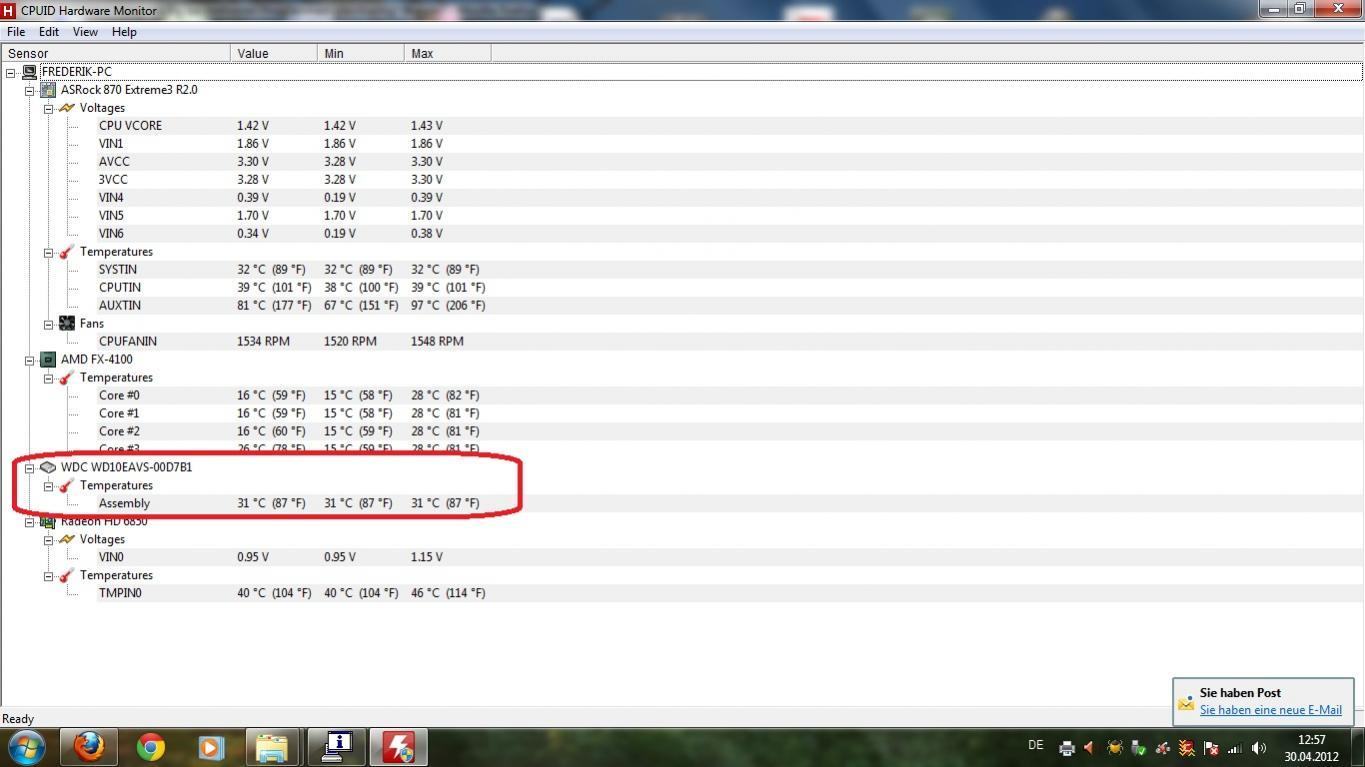Image resolution: width=1365 pixels, height=767 pixels.
Task: Open the File menu
Action: (16, 32)
